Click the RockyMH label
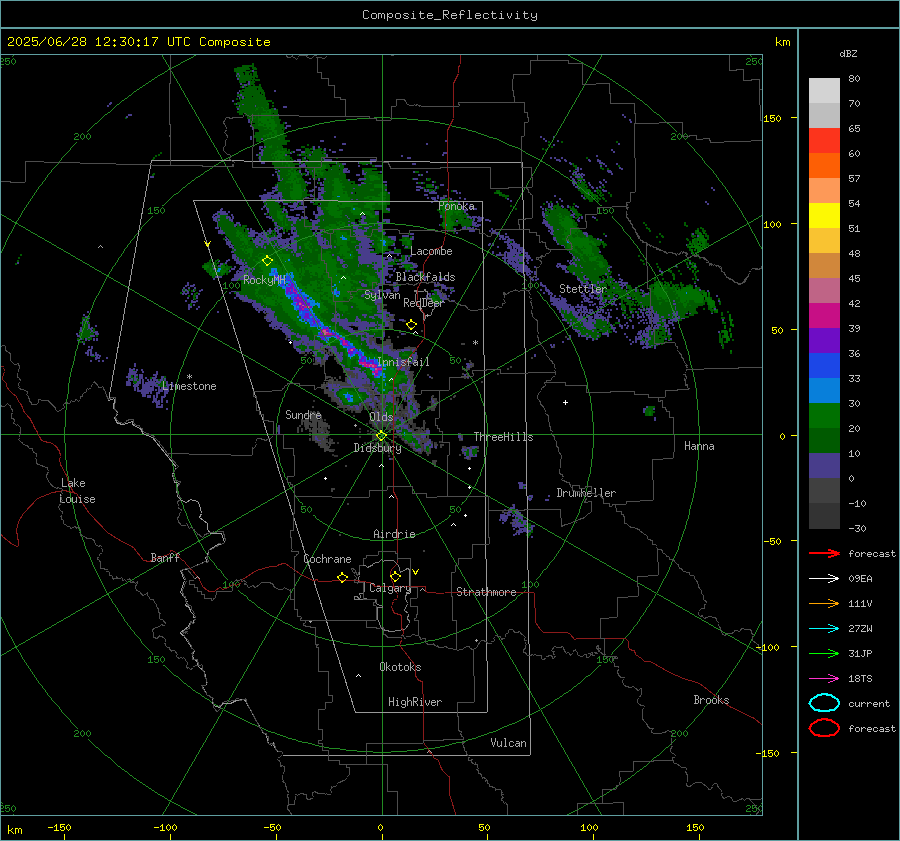900x841 pixels. point(264,280)
